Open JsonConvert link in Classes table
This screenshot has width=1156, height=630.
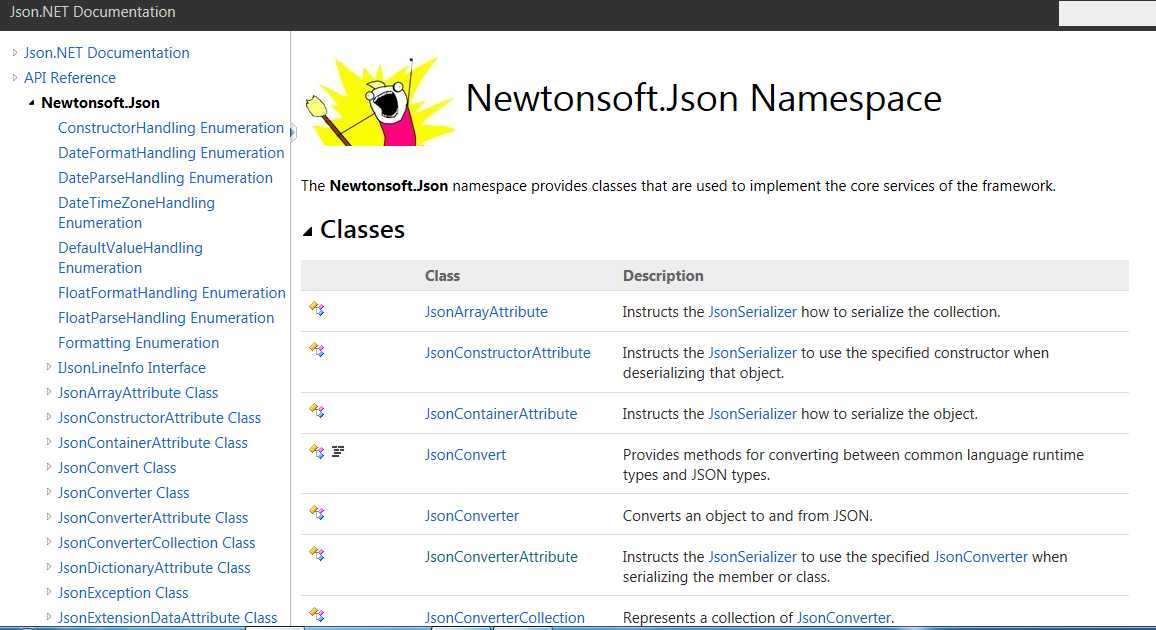465,455
